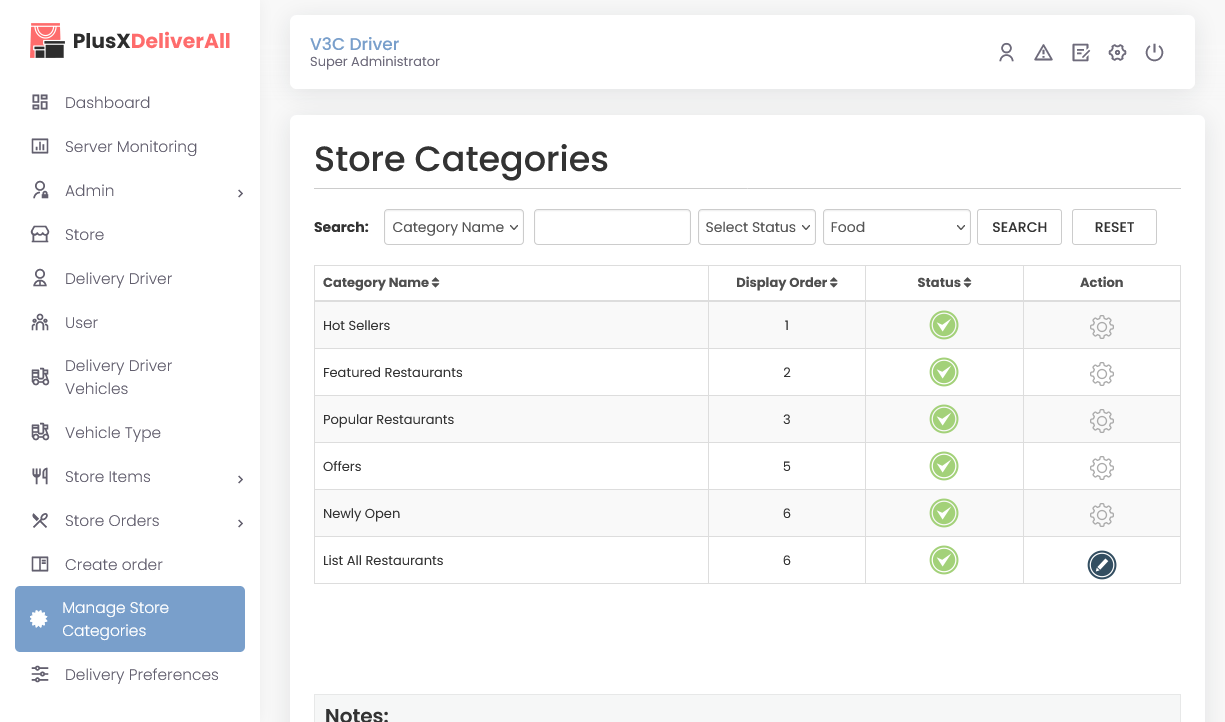Screen dimensions: 1225x722
Task: Click the Delivery Preferences sliders icon
Action: 40,674
